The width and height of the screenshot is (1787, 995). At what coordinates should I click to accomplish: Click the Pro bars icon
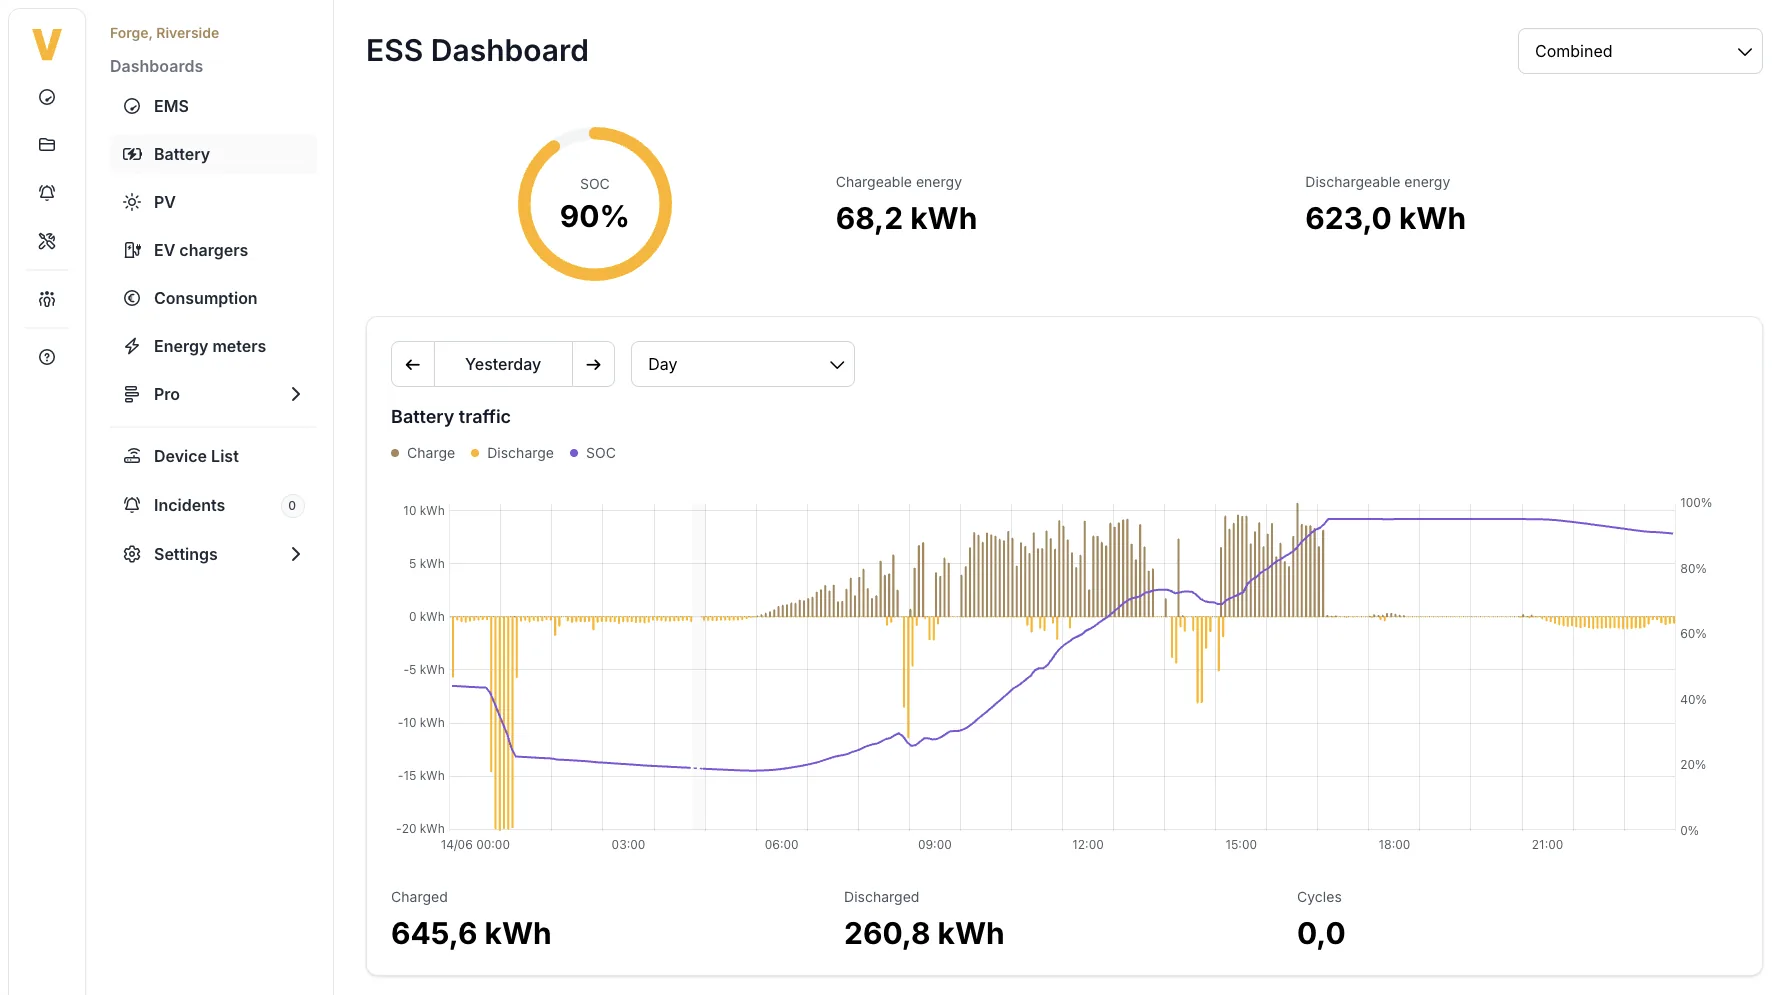tap(132, 394)
